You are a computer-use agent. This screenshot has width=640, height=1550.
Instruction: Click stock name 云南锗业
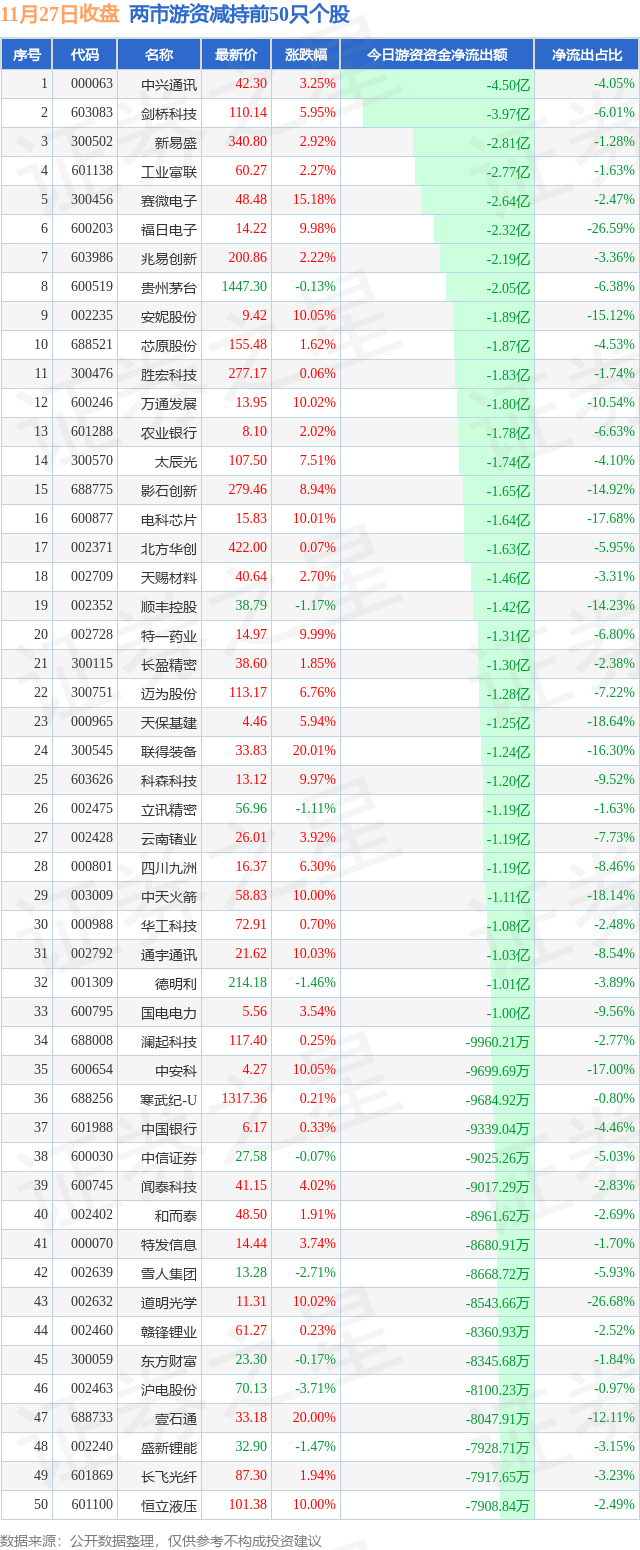click(x=169, y=838)
